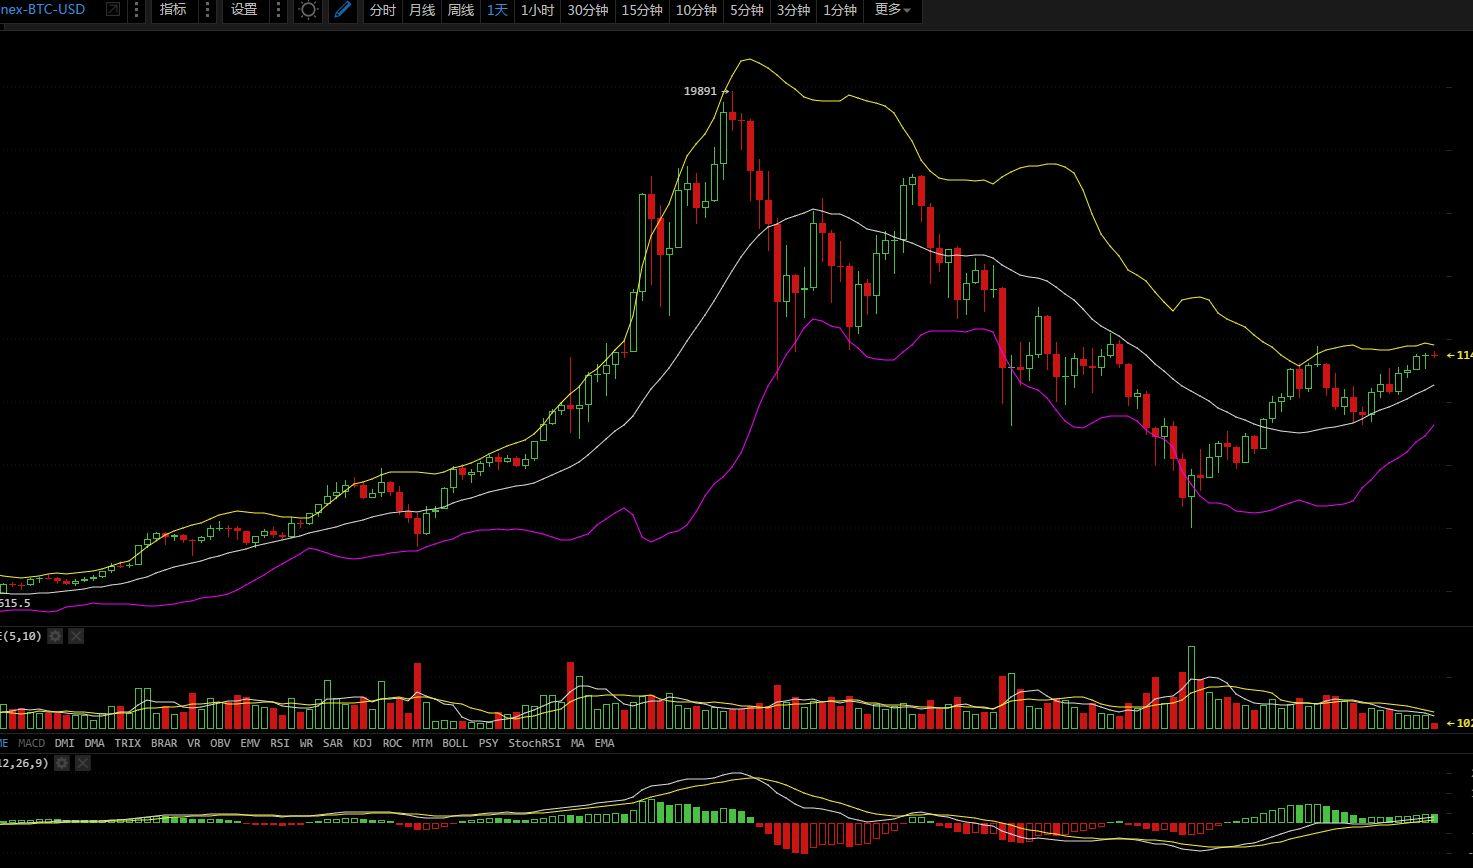Switch to the 周线 weekly chart
The width and height of the screenshot is (1473, 868).
coord(460,10)
